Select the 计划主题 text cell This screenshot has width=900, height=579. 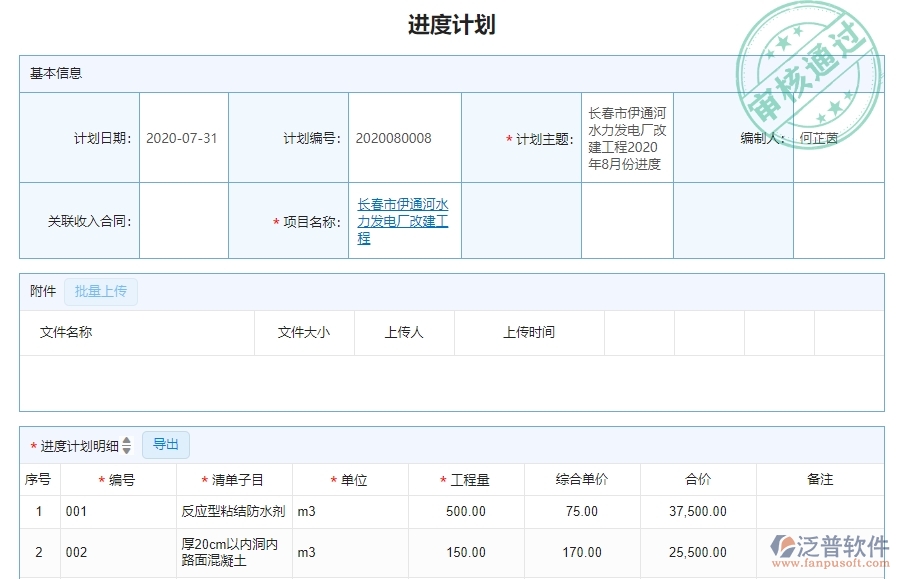[x=625, y=138]
